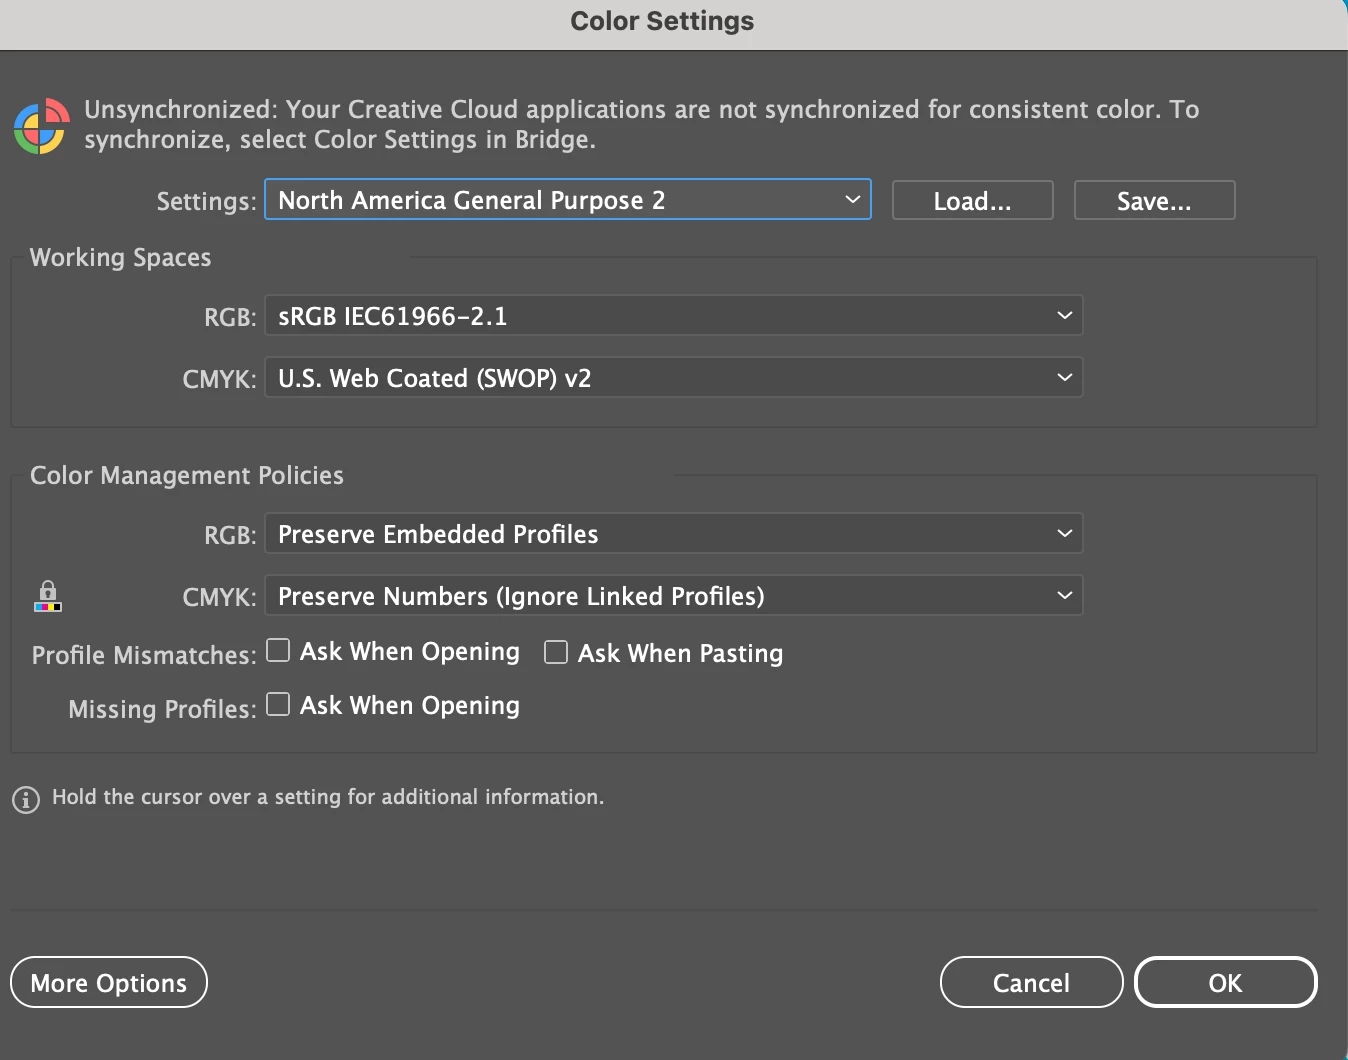1348x1060 pixels.
Task: Confirm settings with the OK button
Action: (x=1226, y=983)
